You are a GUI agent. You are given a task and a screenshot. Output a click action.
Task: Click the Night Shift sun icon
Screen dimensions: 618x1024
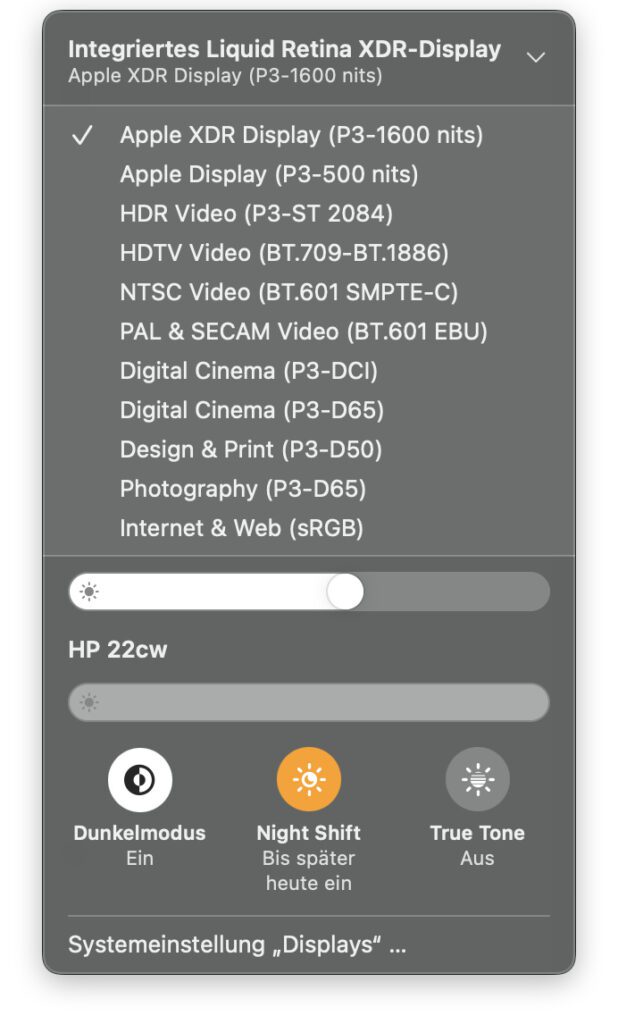coord(309,778)
